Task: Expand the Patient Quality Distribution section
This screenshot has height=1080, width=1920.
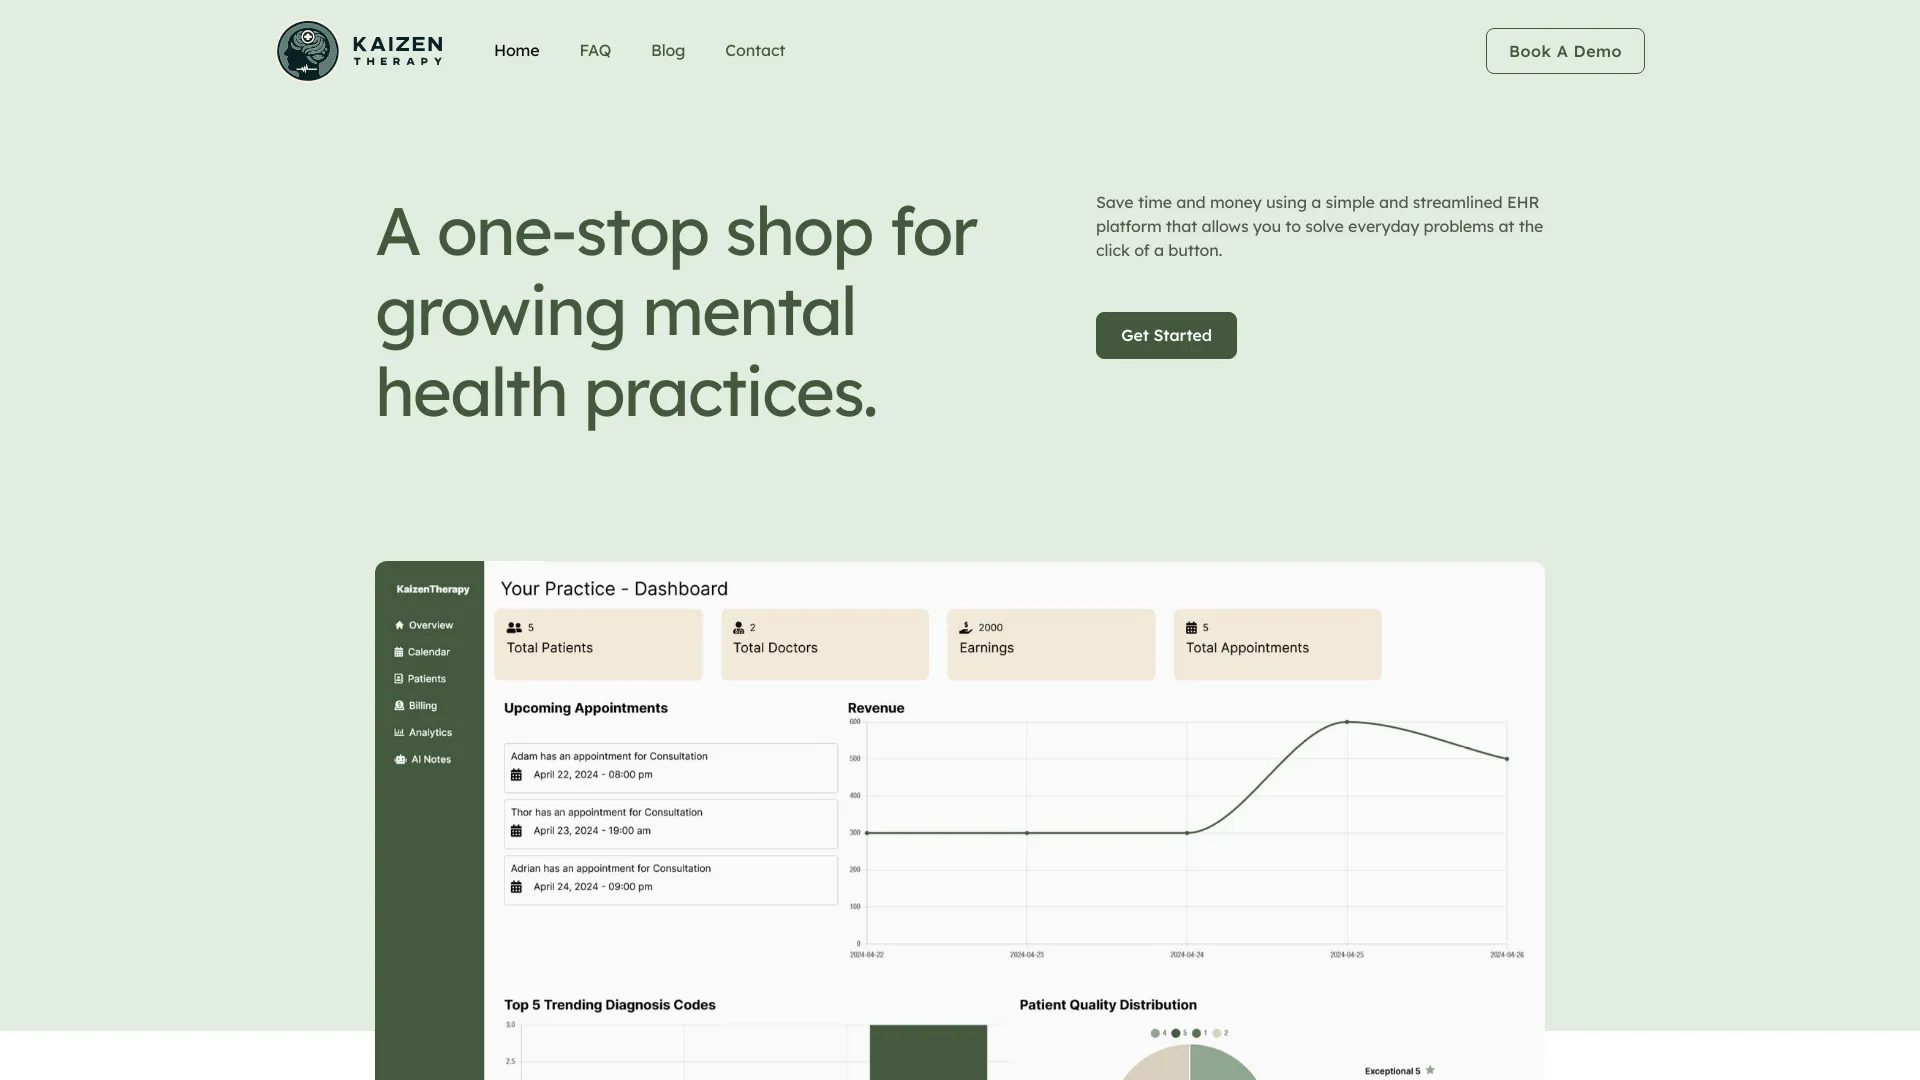Action: pyautogui.click(x=1108, y=1004)
